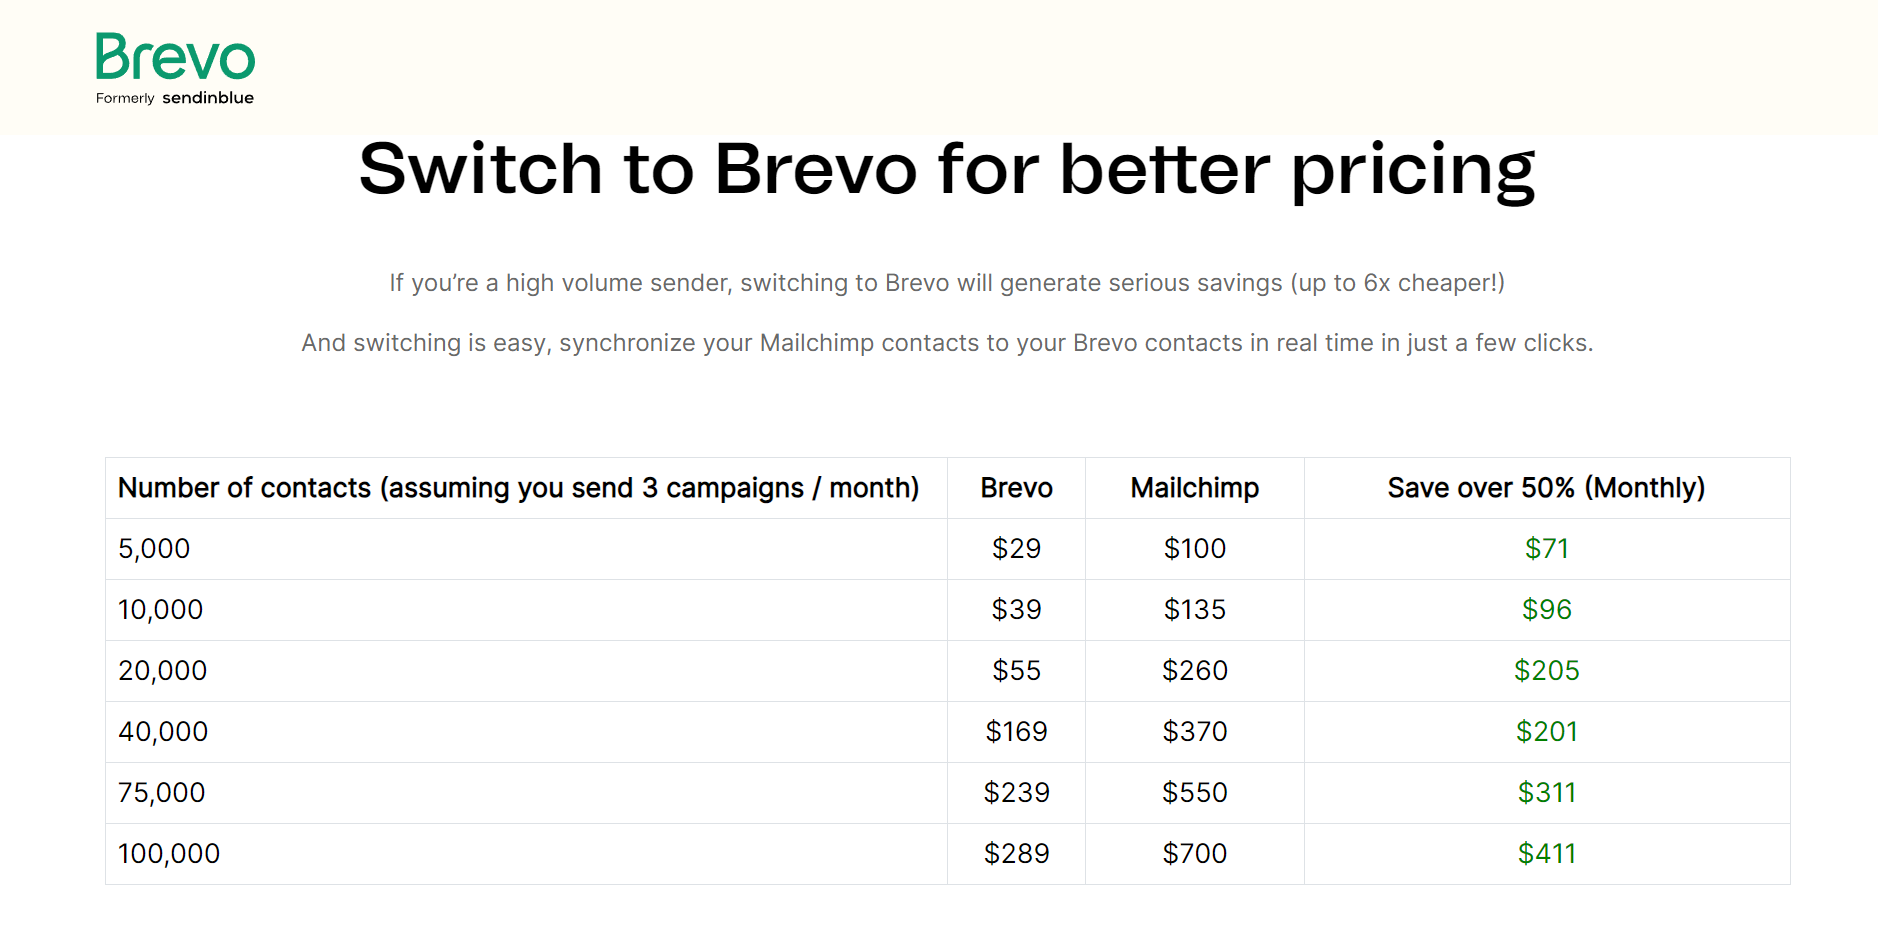Click the $29 Brevo price cell
Screen dimensions: 1878x928
[x=1016, y=549]
